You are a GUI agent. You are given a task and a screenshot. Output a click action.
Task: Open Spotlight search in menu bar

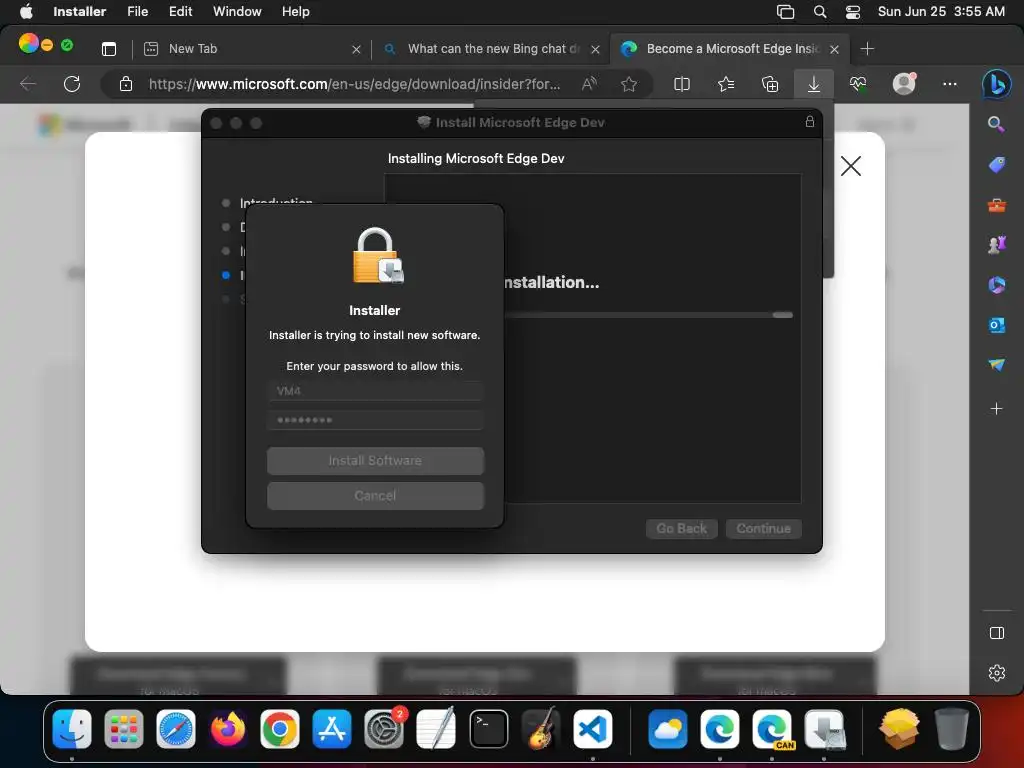pyautogui.click(x=820, y=11)
